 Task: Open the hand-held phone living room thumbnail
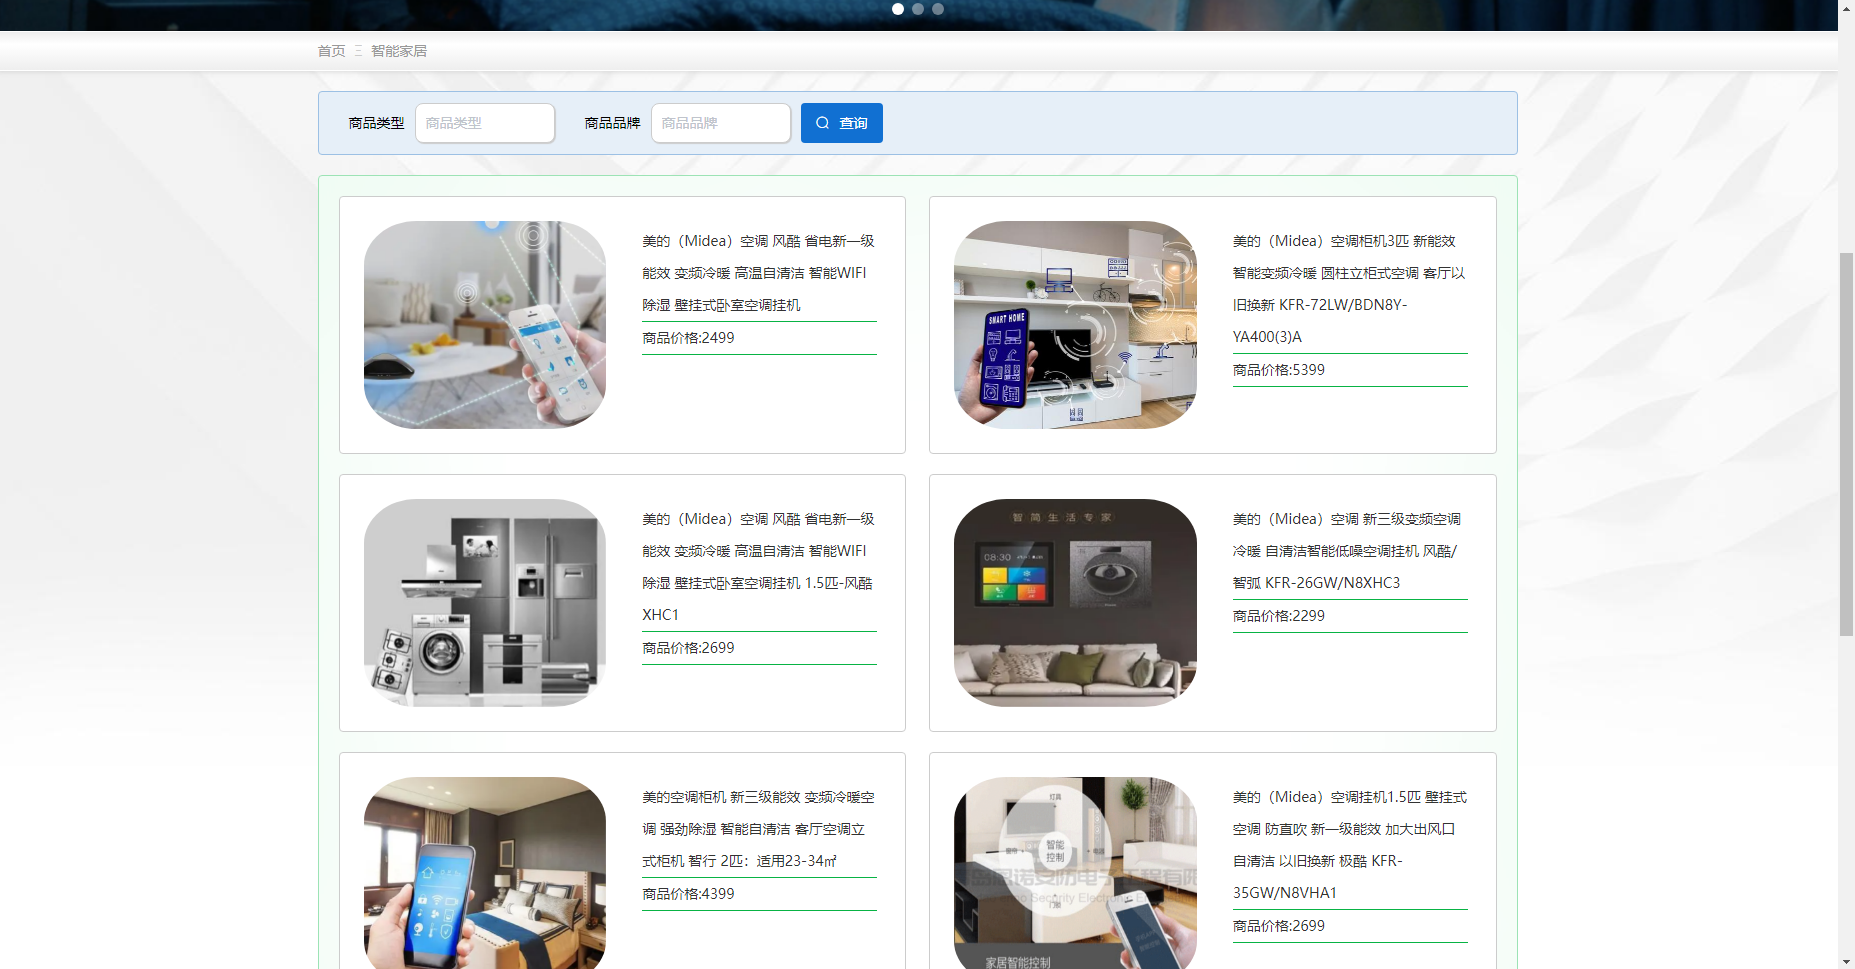pyautogui.click(x=485, y=325)
